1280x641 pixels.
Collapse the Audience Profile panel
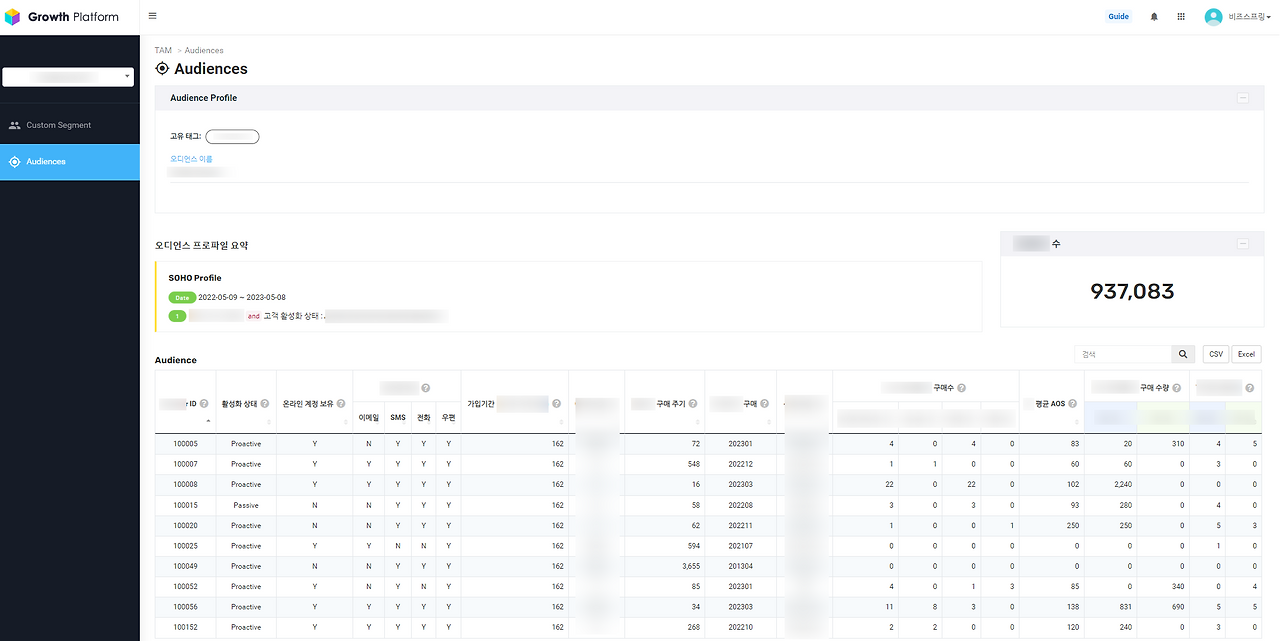1243,97
